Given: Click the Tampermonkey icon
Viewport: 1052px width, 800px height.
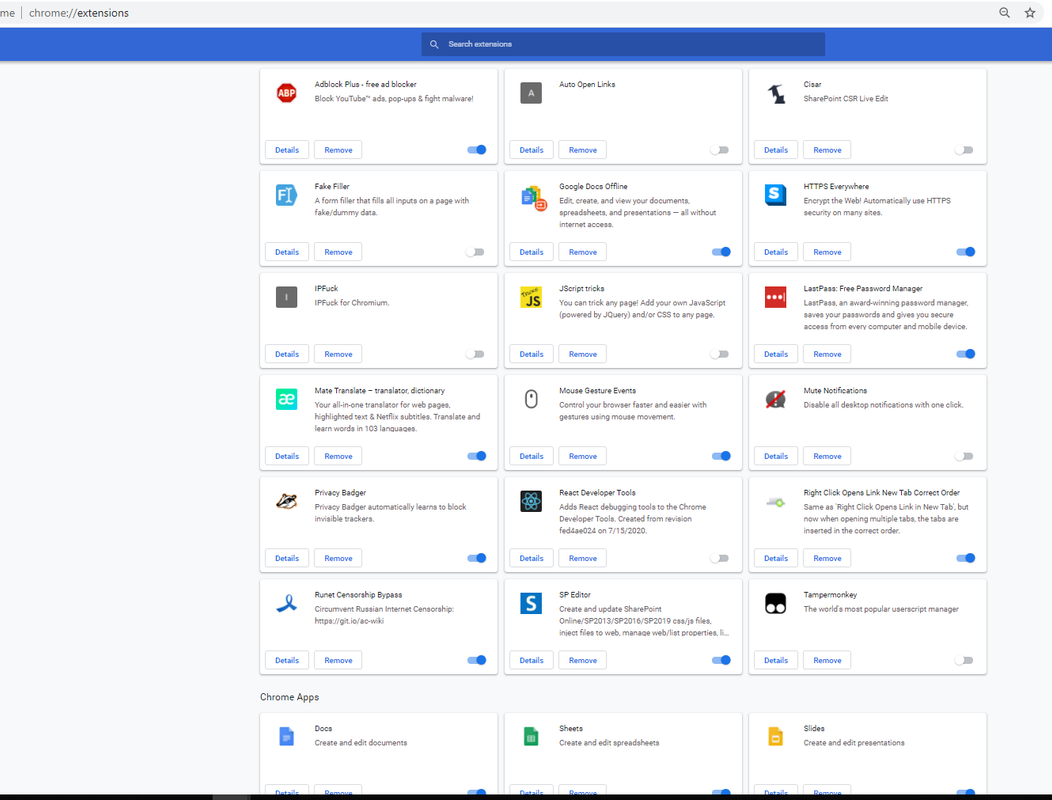Looking at the screenshot, I should (x=776, y=603).
